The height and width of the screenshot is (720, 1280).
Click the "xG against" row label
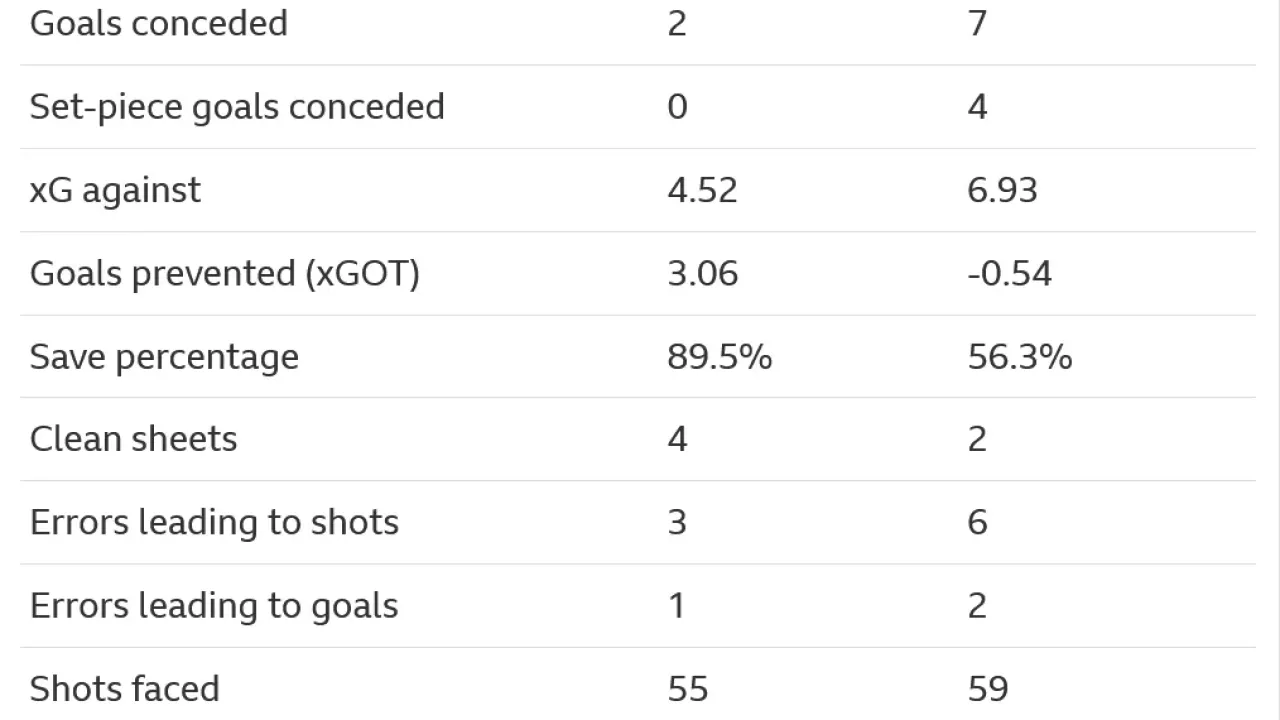(x=115, y=190)
